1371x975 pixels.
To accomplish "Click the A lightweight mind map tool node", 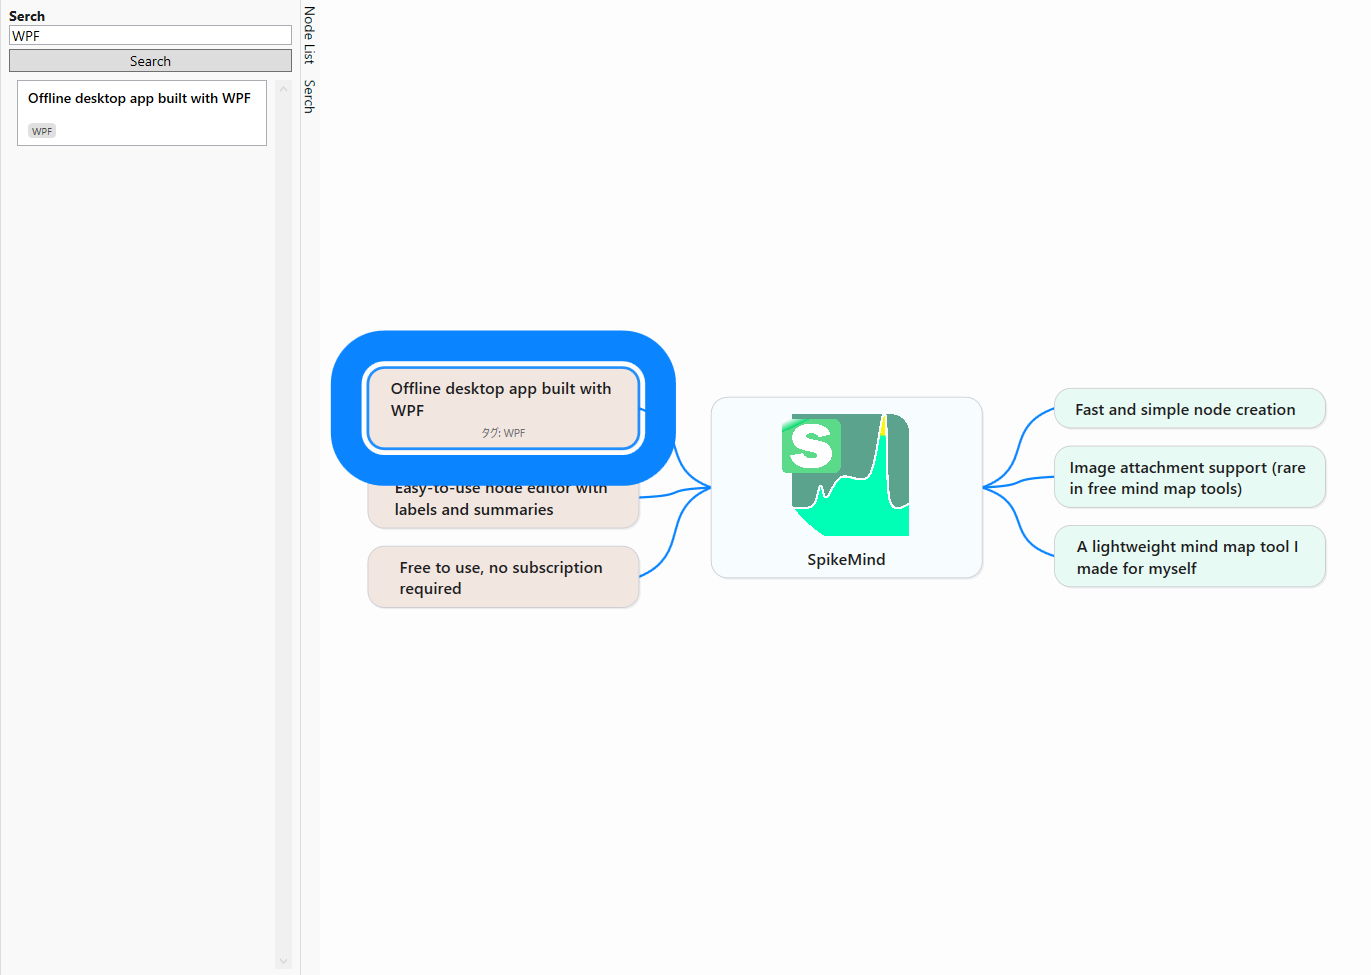I will (1189, 556).
